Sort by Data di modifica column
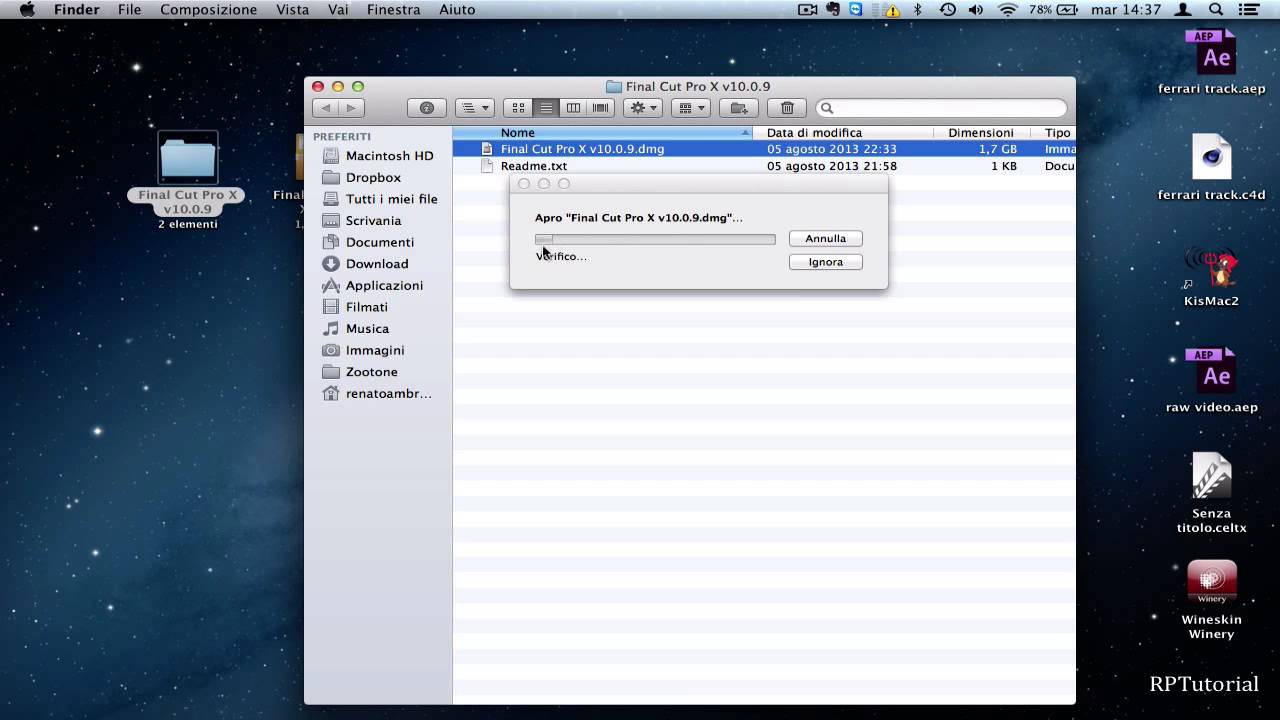This screenshot has width=1280, height=720. click(x=843, y=133)
